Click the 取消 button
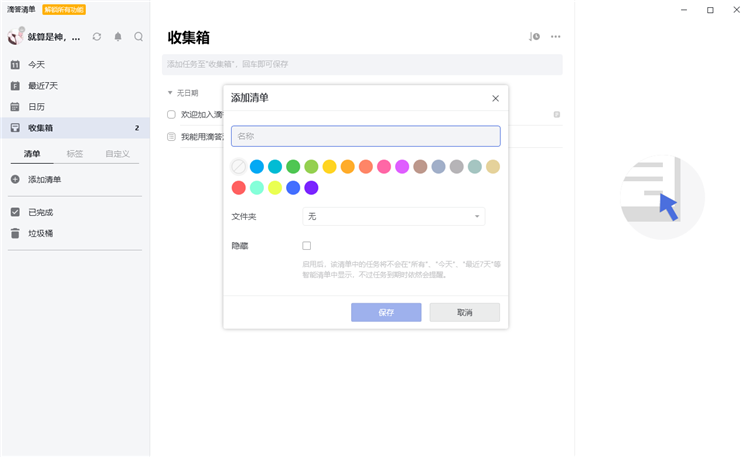 tap(464, 312)
